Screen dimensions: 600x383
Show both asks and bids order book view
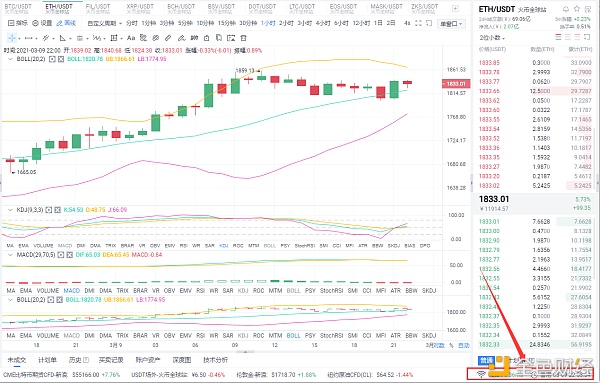[558, 37]
